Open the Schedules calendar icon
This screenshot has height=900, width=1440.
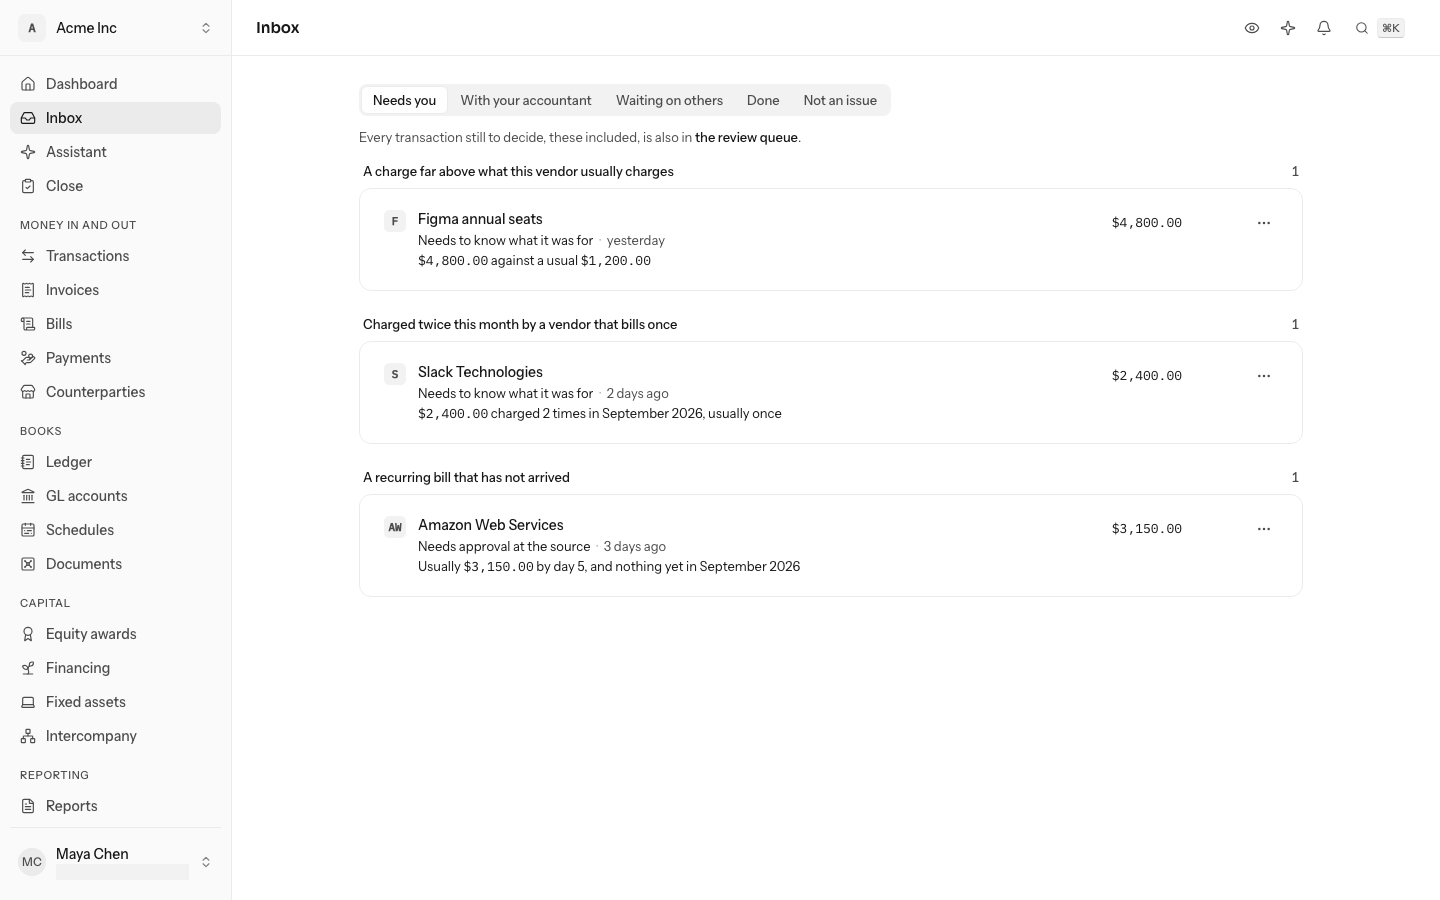pos(28,530)
